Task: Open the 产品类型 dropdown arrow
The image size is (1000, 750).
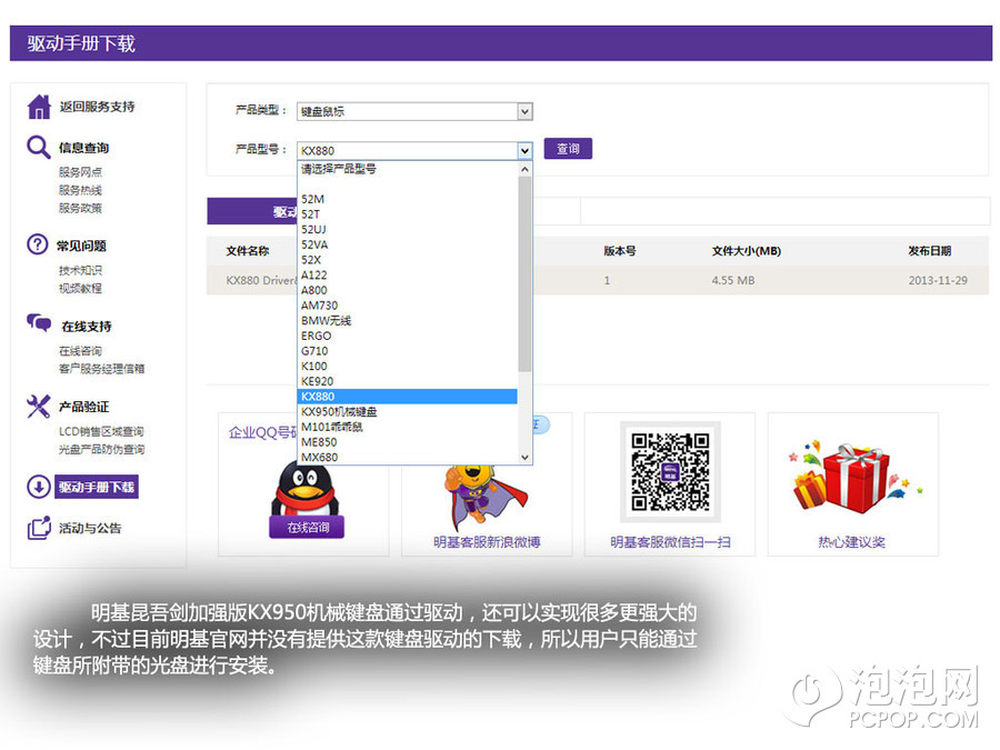Action: [x=524, y=112]
